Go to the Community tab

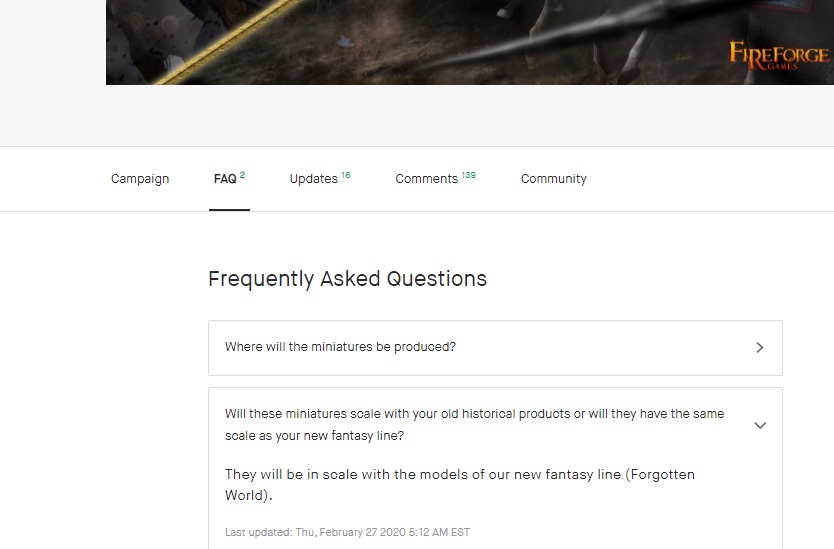tap(553, 179)
